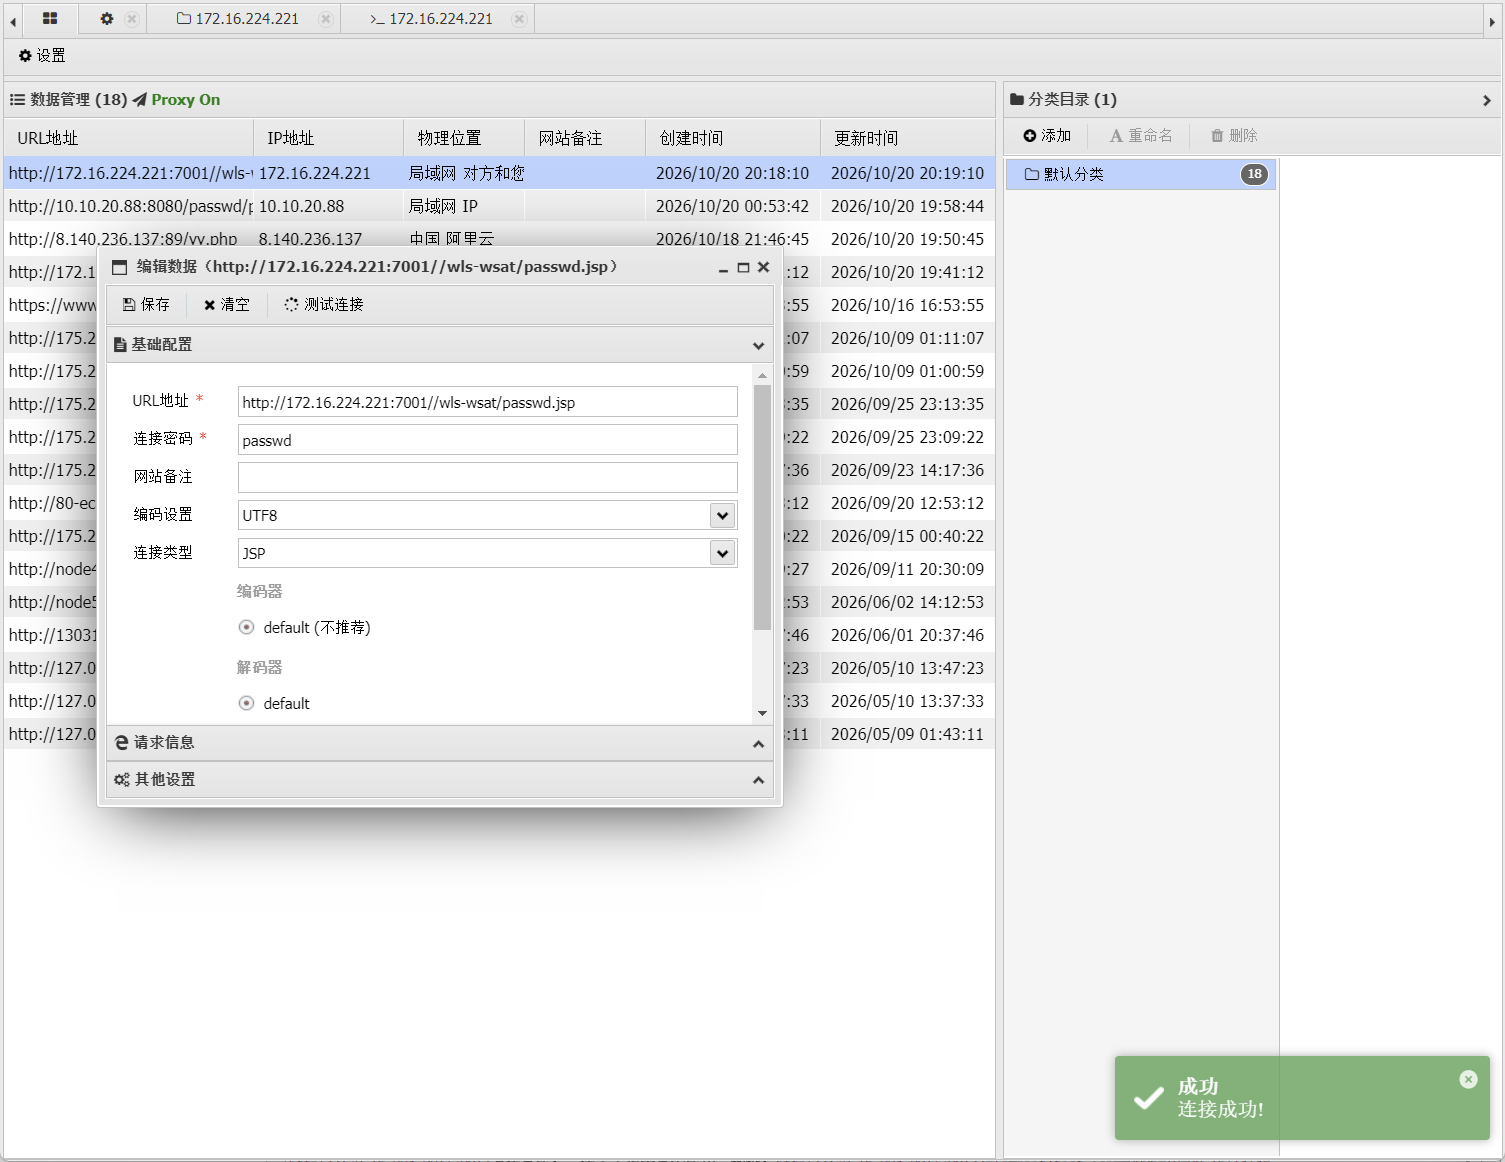Click the update time 2026/05/09 01:43:11

pos(907,735)
